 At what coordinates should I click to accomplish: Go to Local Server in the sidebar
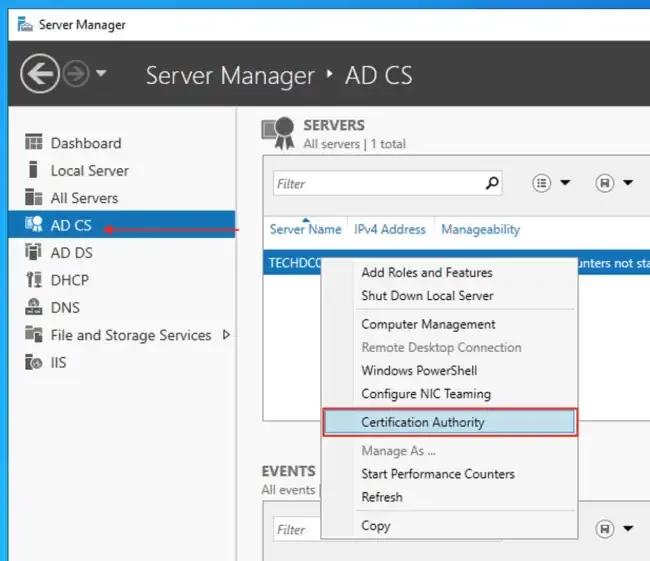click(x=90, y=170)
